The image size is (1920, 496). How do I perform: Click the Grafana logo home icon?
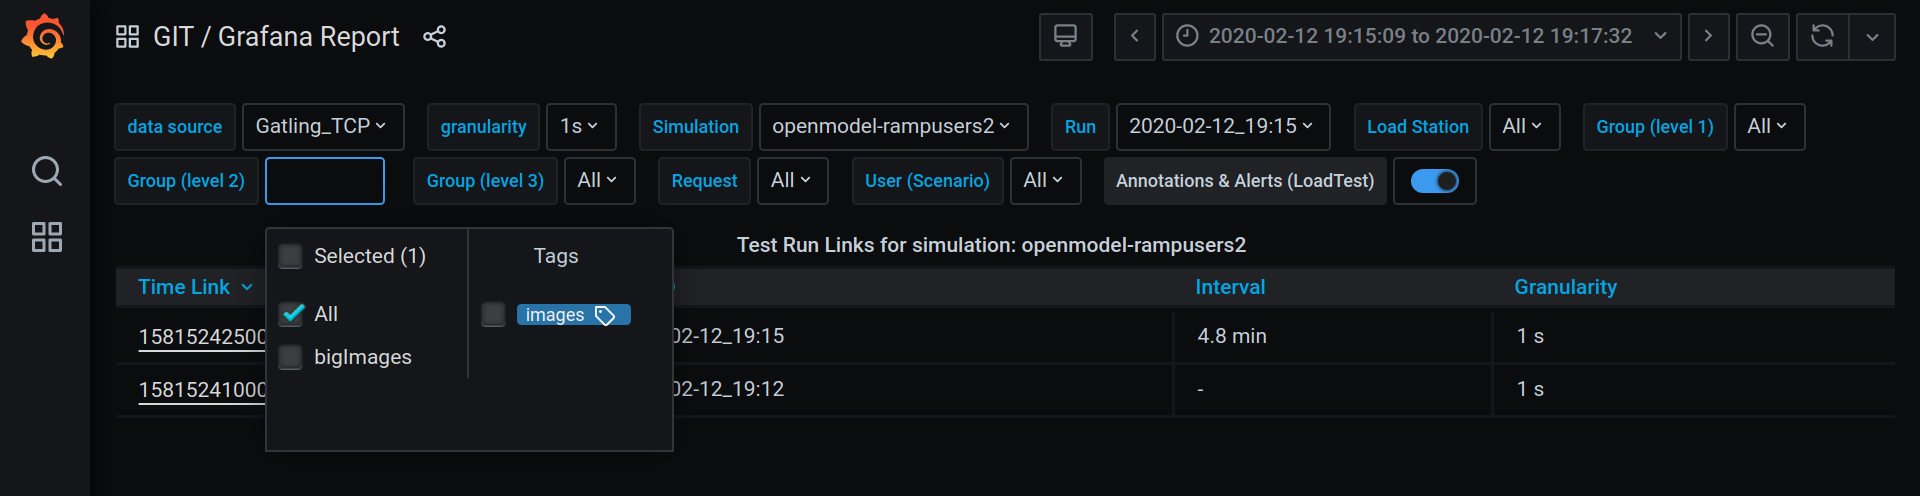pyautogui.click(x=43, y=37)
